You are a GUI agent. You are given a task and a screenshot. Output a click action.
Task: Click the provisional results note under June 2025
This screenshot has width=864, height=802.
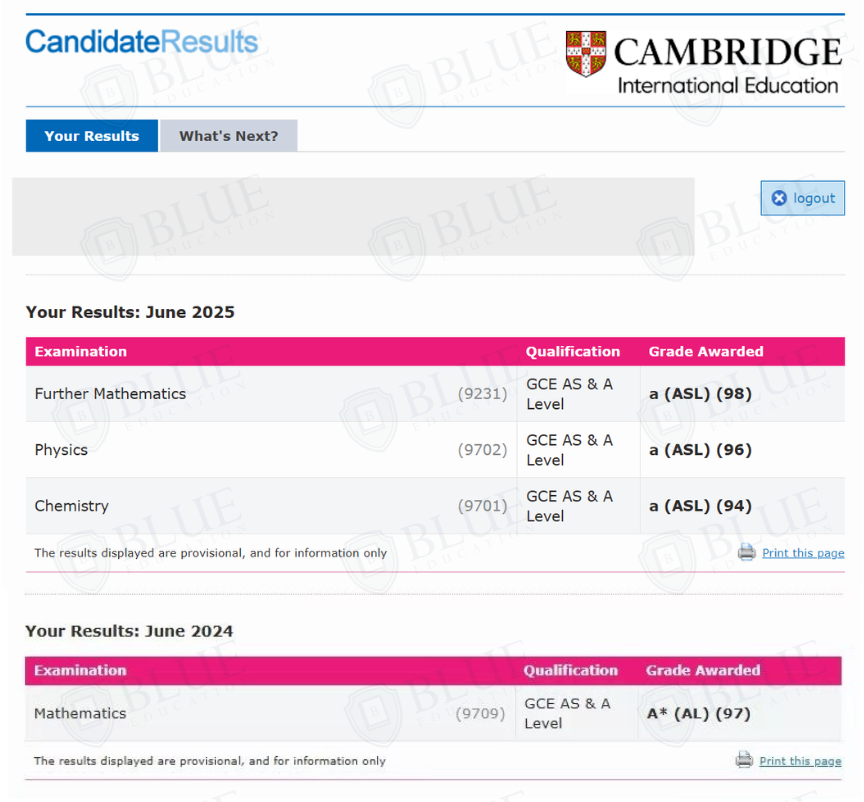click(x=210, y=553)
